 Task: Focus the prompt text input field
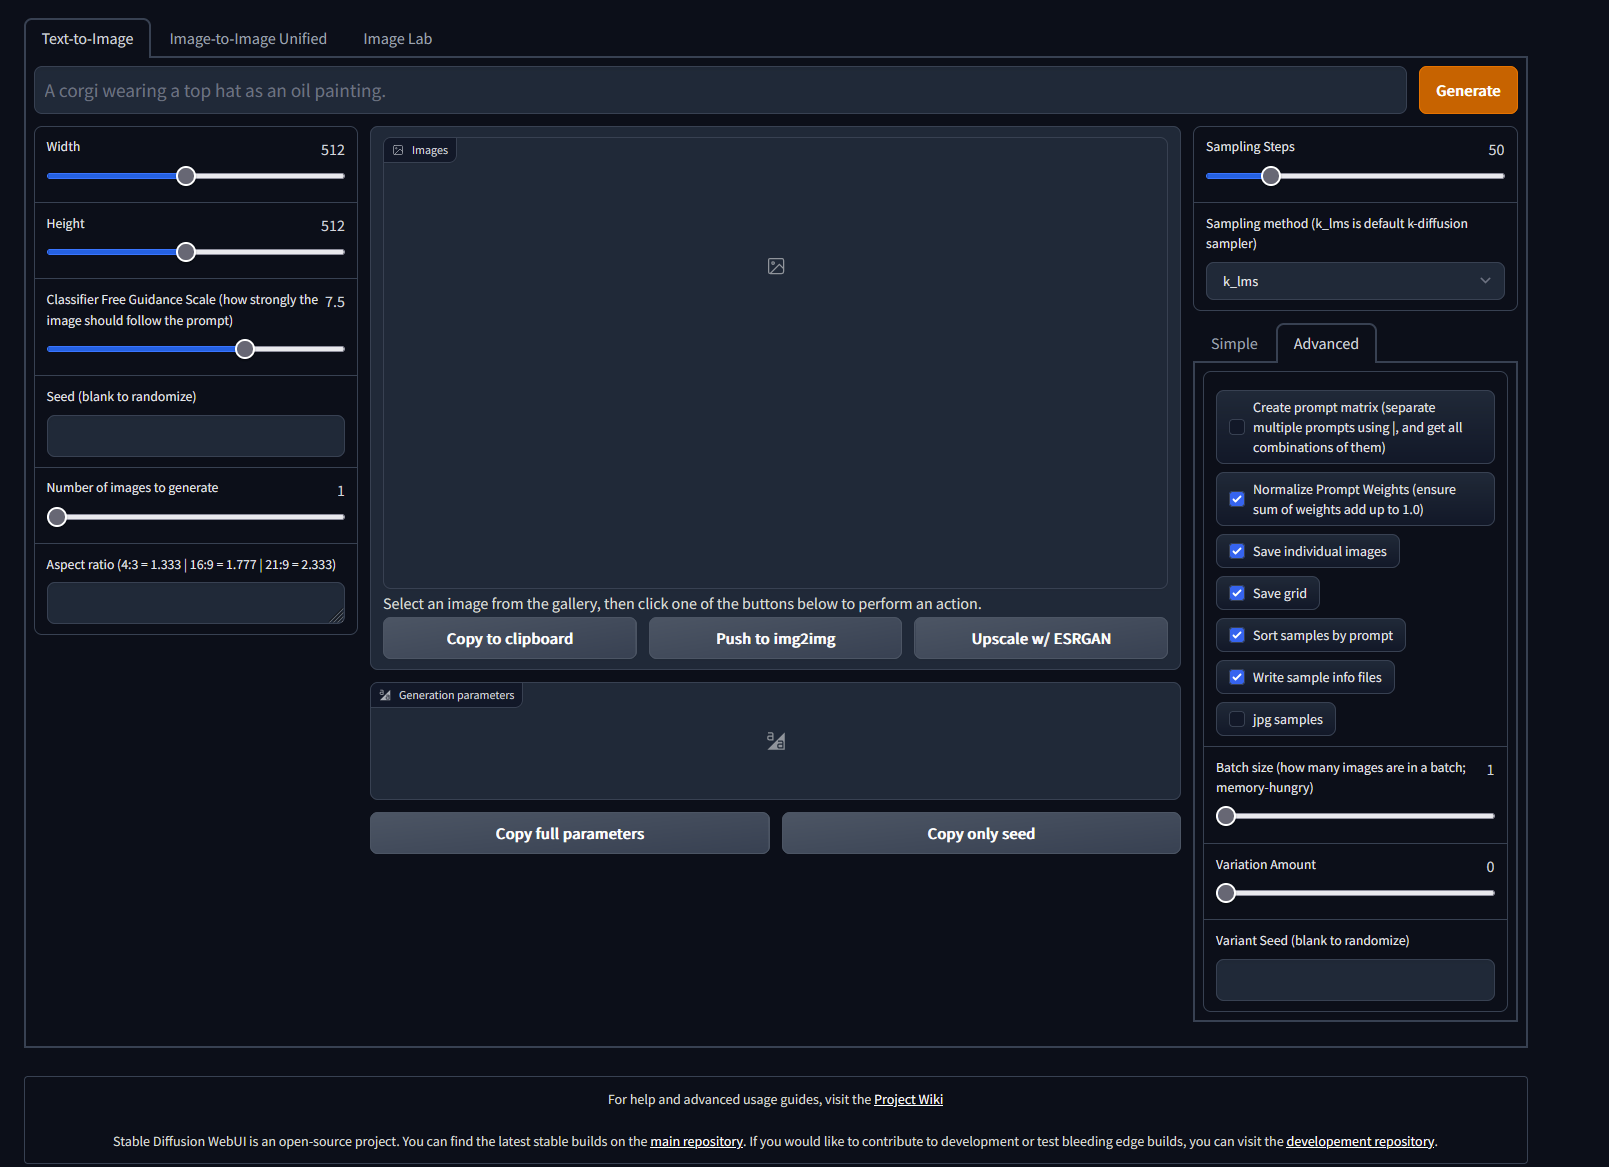pos(720,90)
